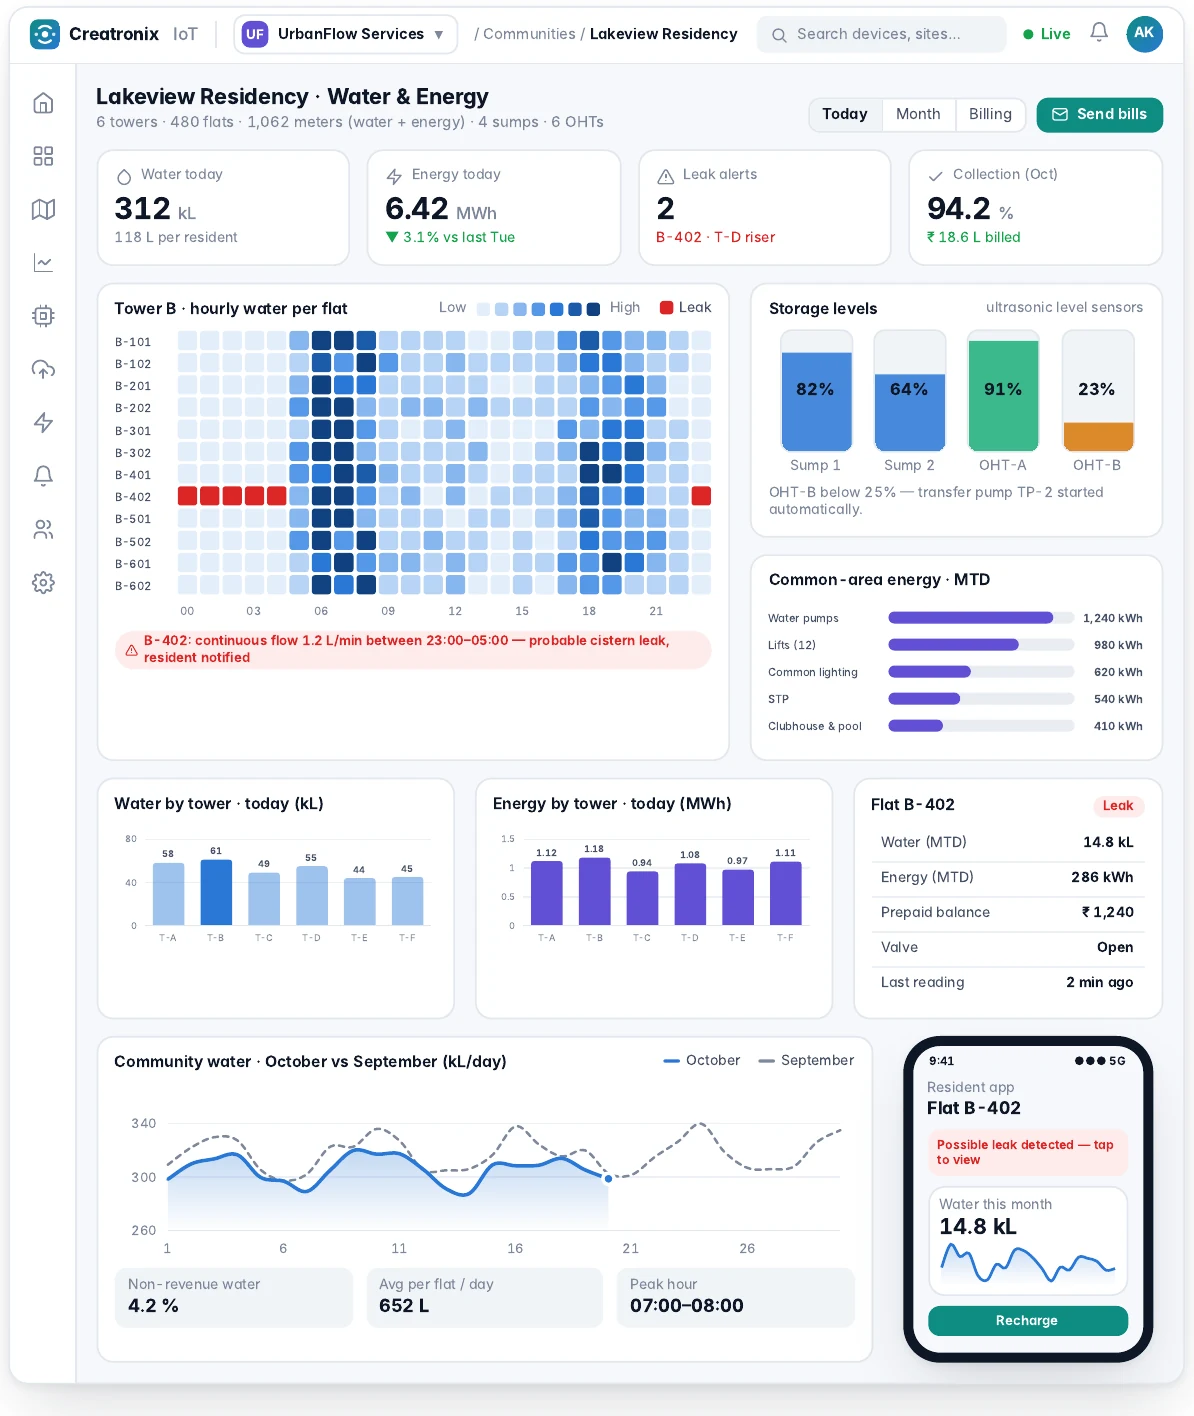This screenshot has height=1416, width=1194.
Task: Switch to the Billing tab
Action: tap(990, 115)
